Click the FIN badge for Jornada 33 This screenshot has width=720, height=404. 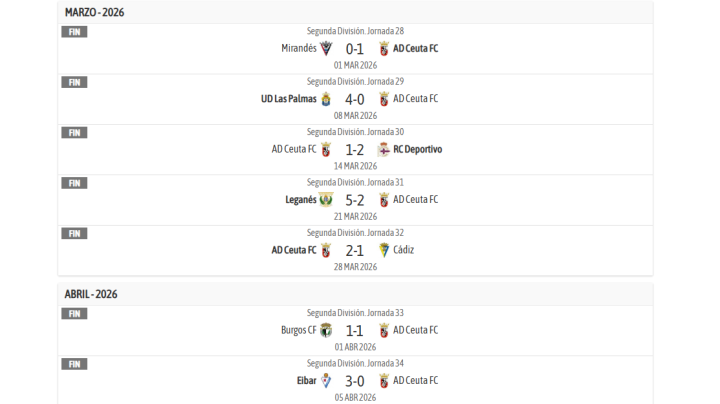coord(74,313)
